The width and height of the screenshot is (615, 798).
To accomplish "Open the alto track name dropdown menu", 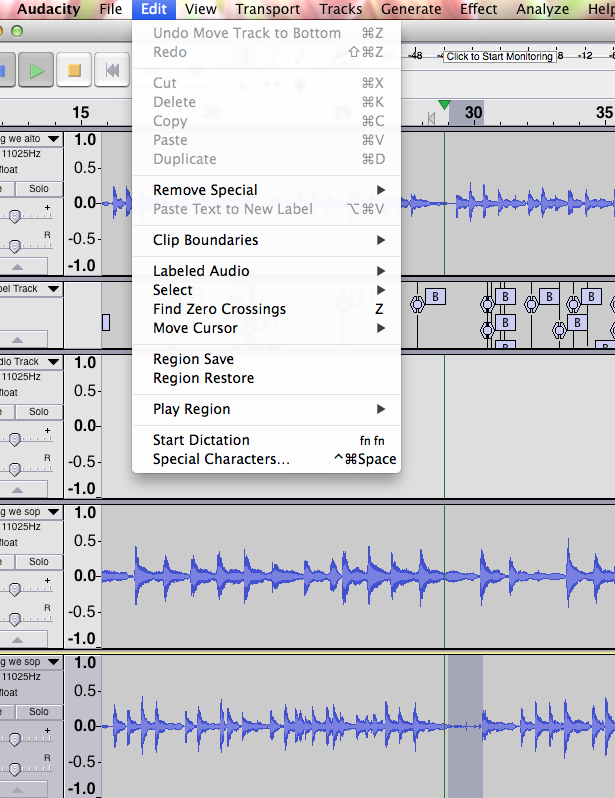I will (51, 138).
